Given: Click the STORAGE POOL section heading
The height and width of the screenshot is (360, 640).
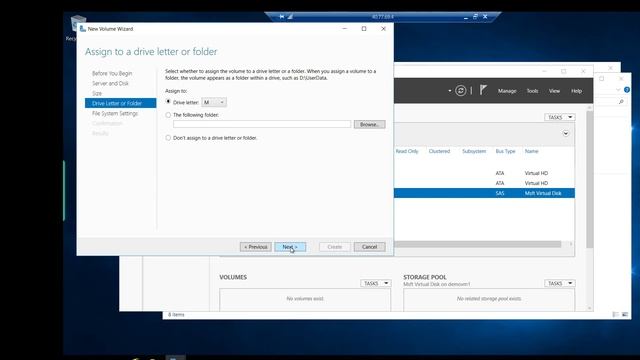Looking at the screenshot, I should (425, 277).
